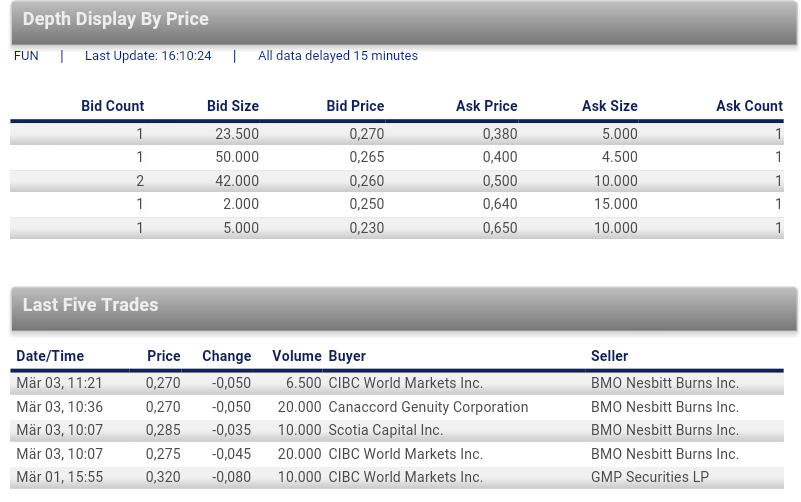The image size is (801, 502).
Task: Click the Depth Display By Price header
Action: click(x=116, y=20)
